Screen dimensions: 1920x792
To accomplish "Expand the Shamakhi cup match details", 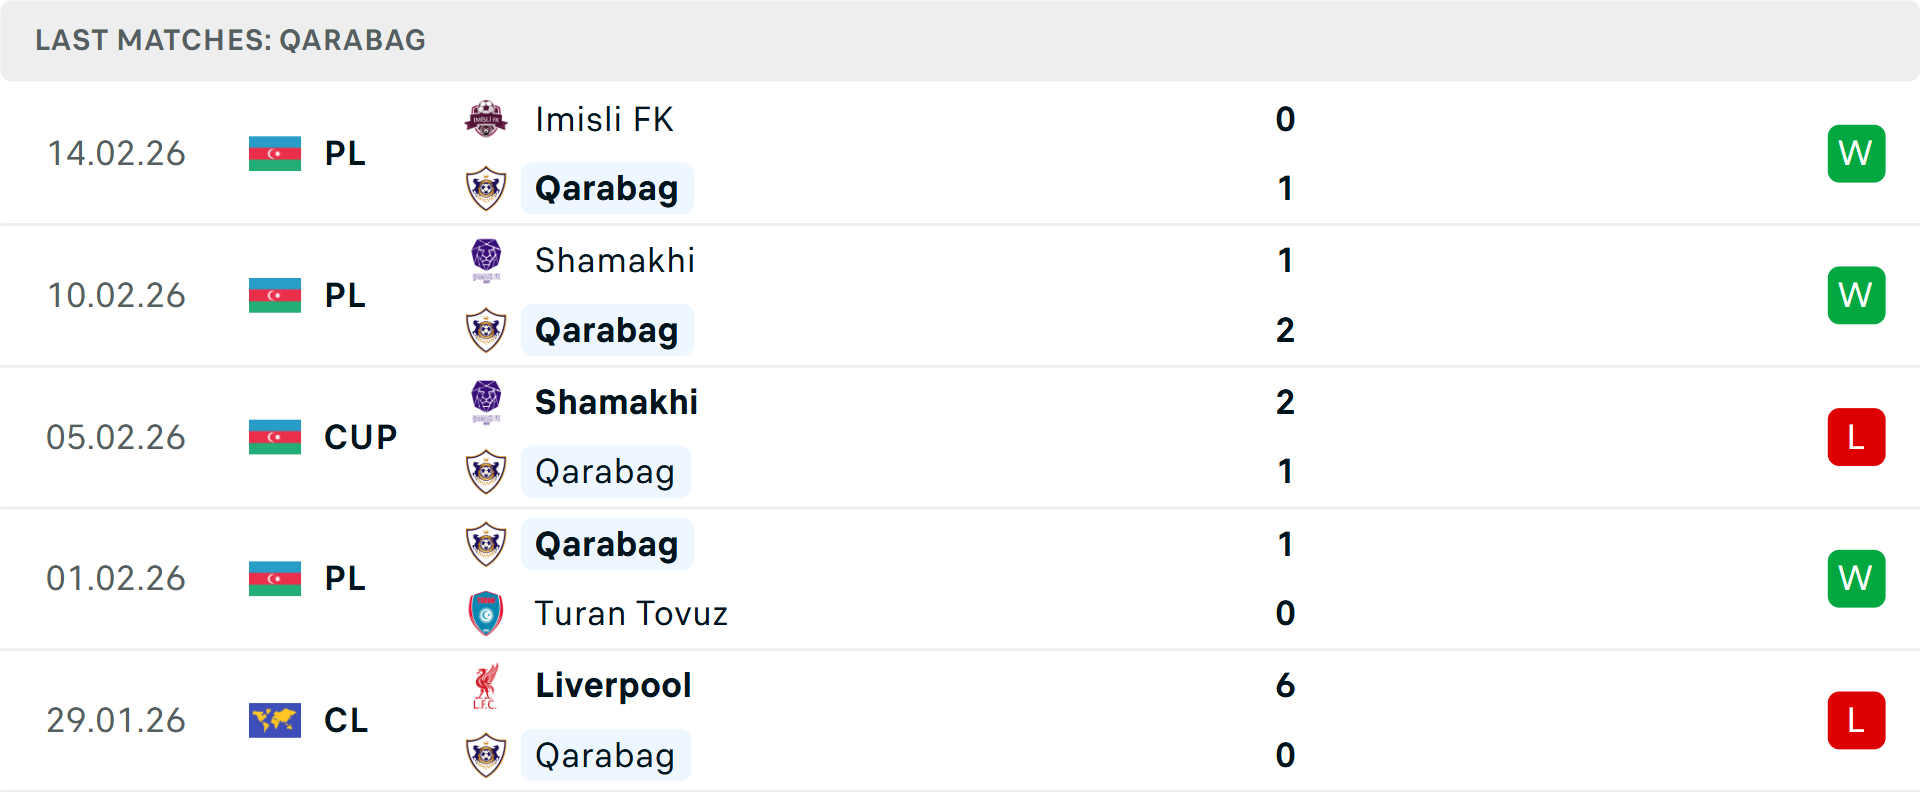I will click(x=960, y=436).
